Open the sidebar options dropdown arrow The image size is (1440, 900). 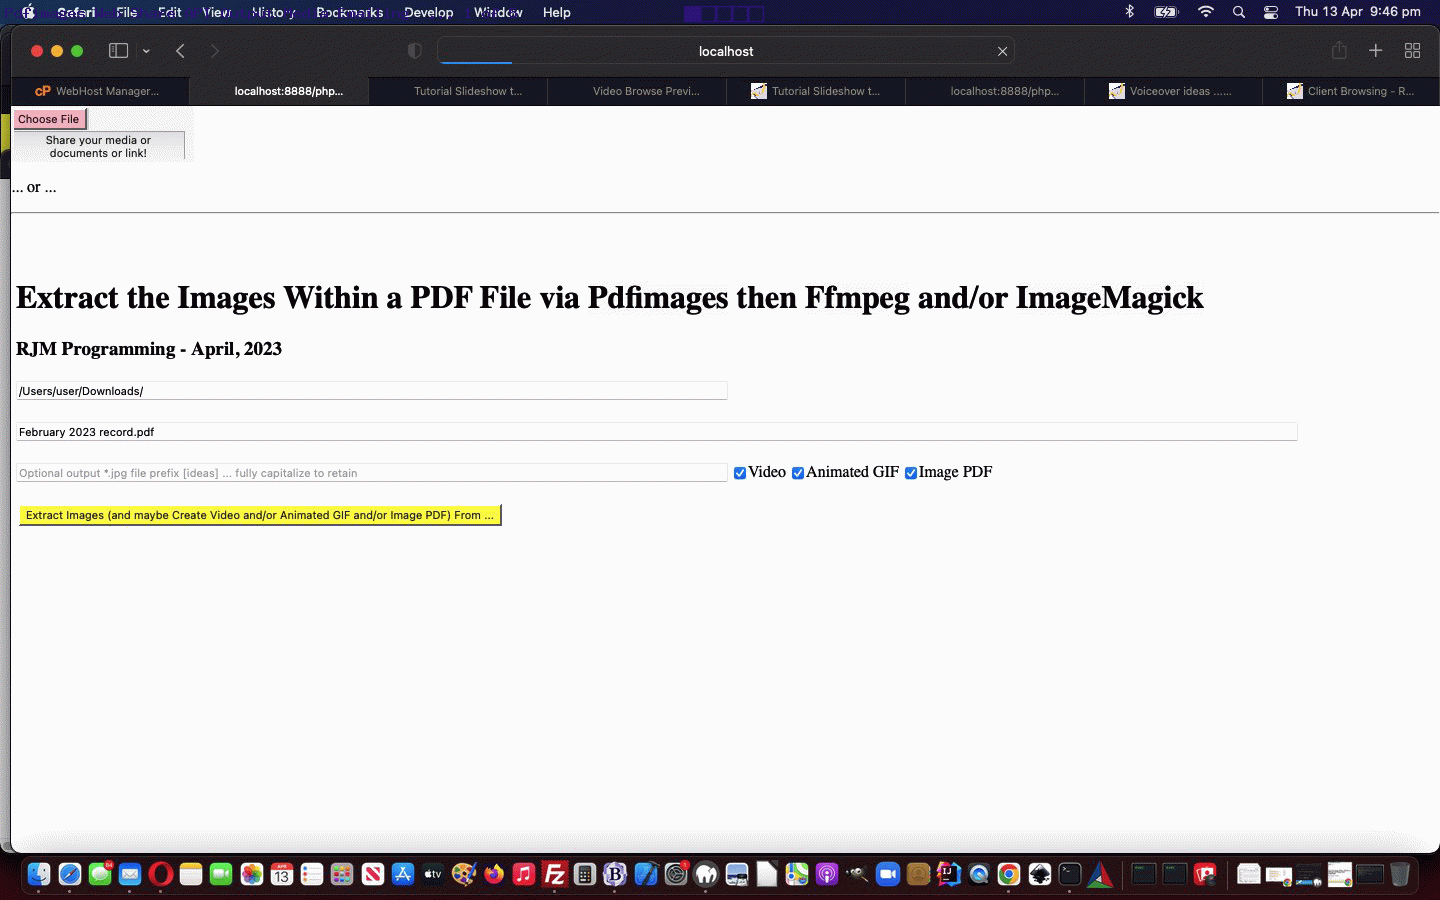click(x=146, y=51)
